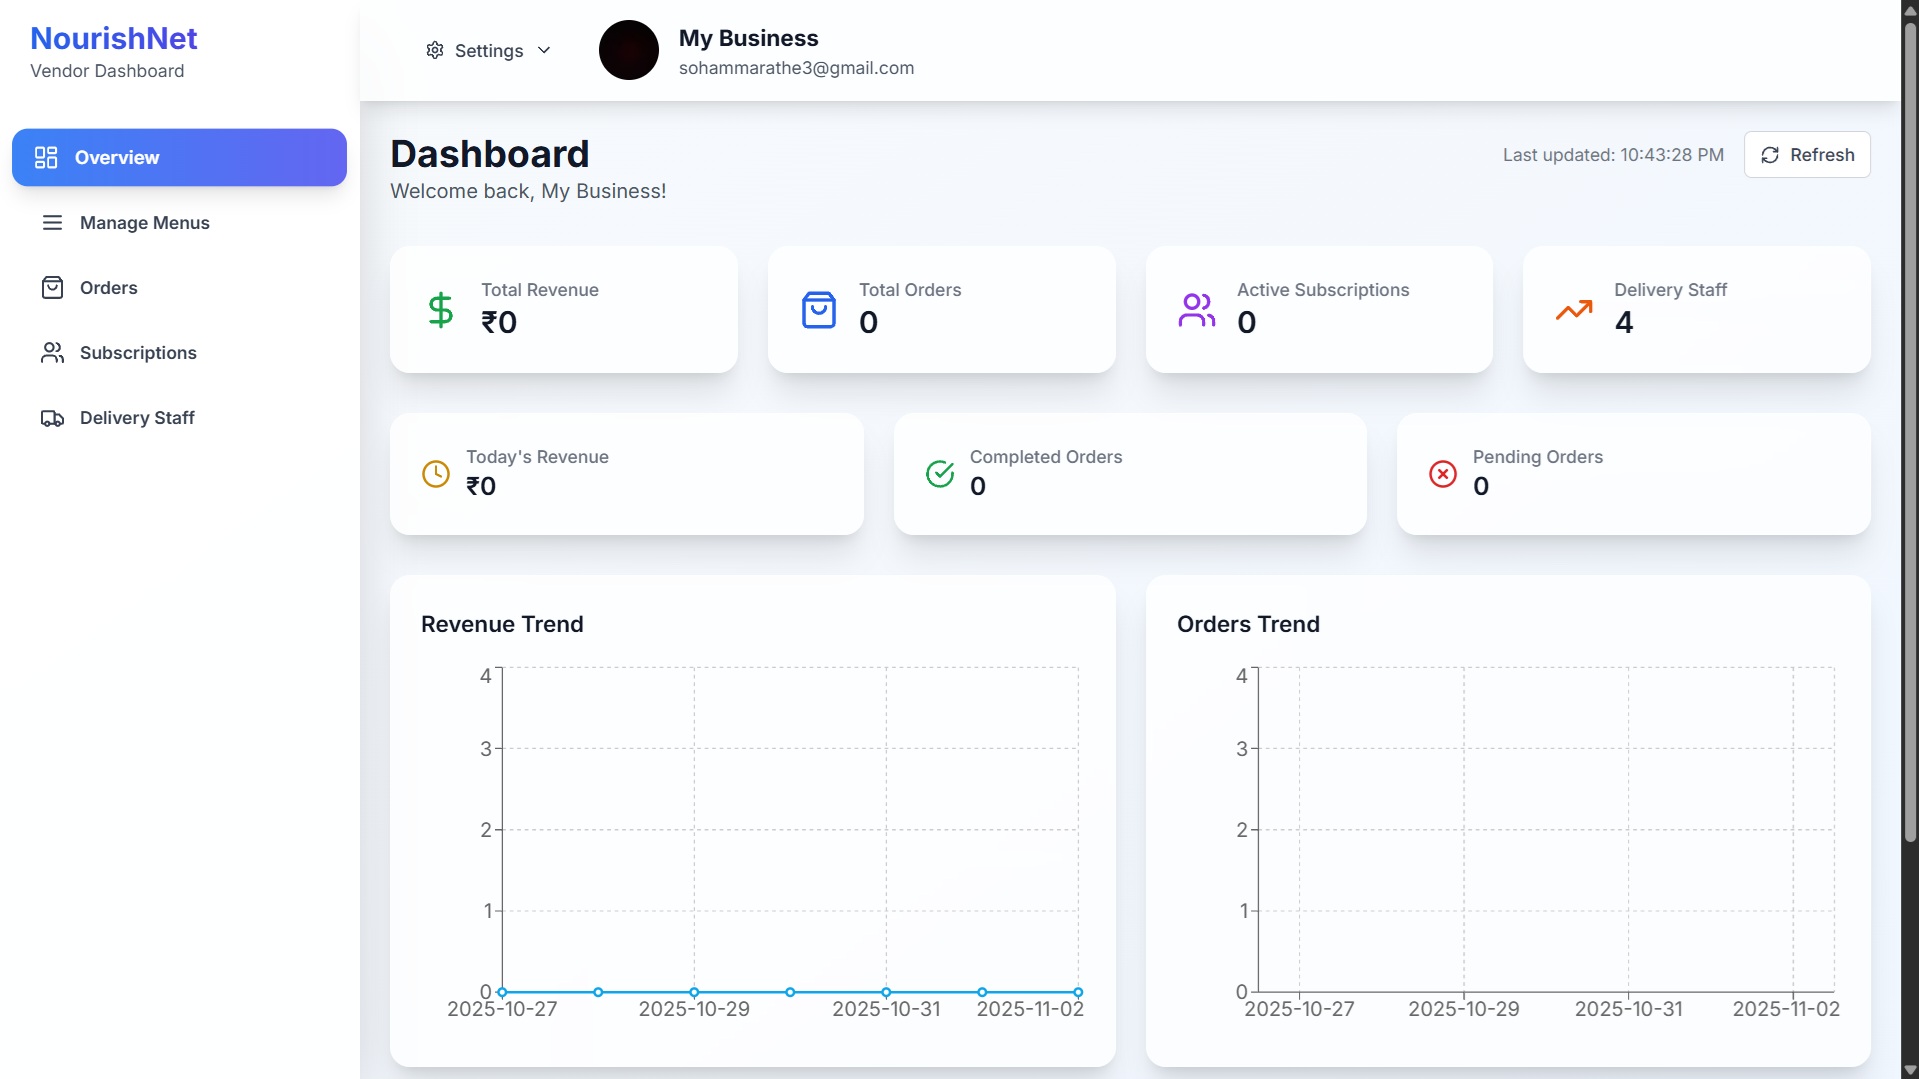Viewport: 1919px width, 1079px height.
Task: Click the scrollbar down arrow
Action: (x=1910, y=1070)
